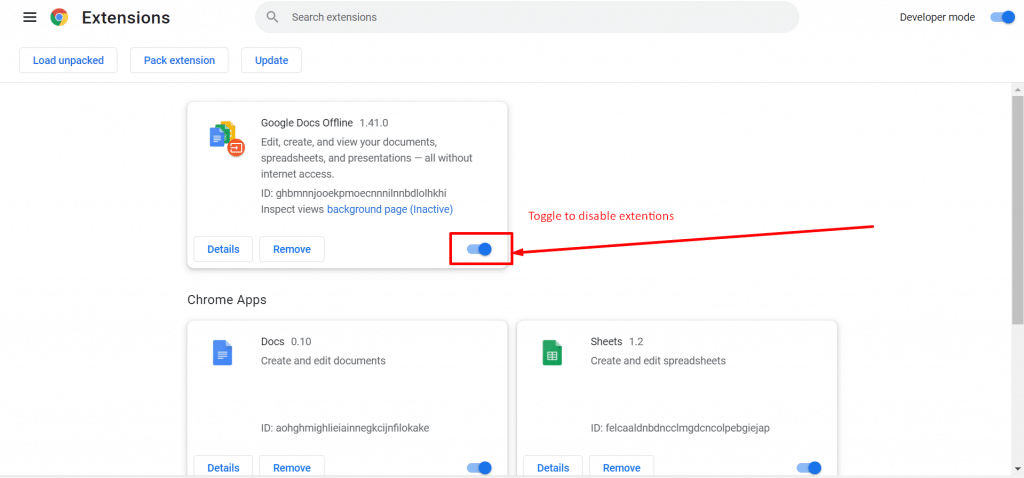Toggle Developer mode switch
Screen dimensions: 1024x478
click(1002, 18)
